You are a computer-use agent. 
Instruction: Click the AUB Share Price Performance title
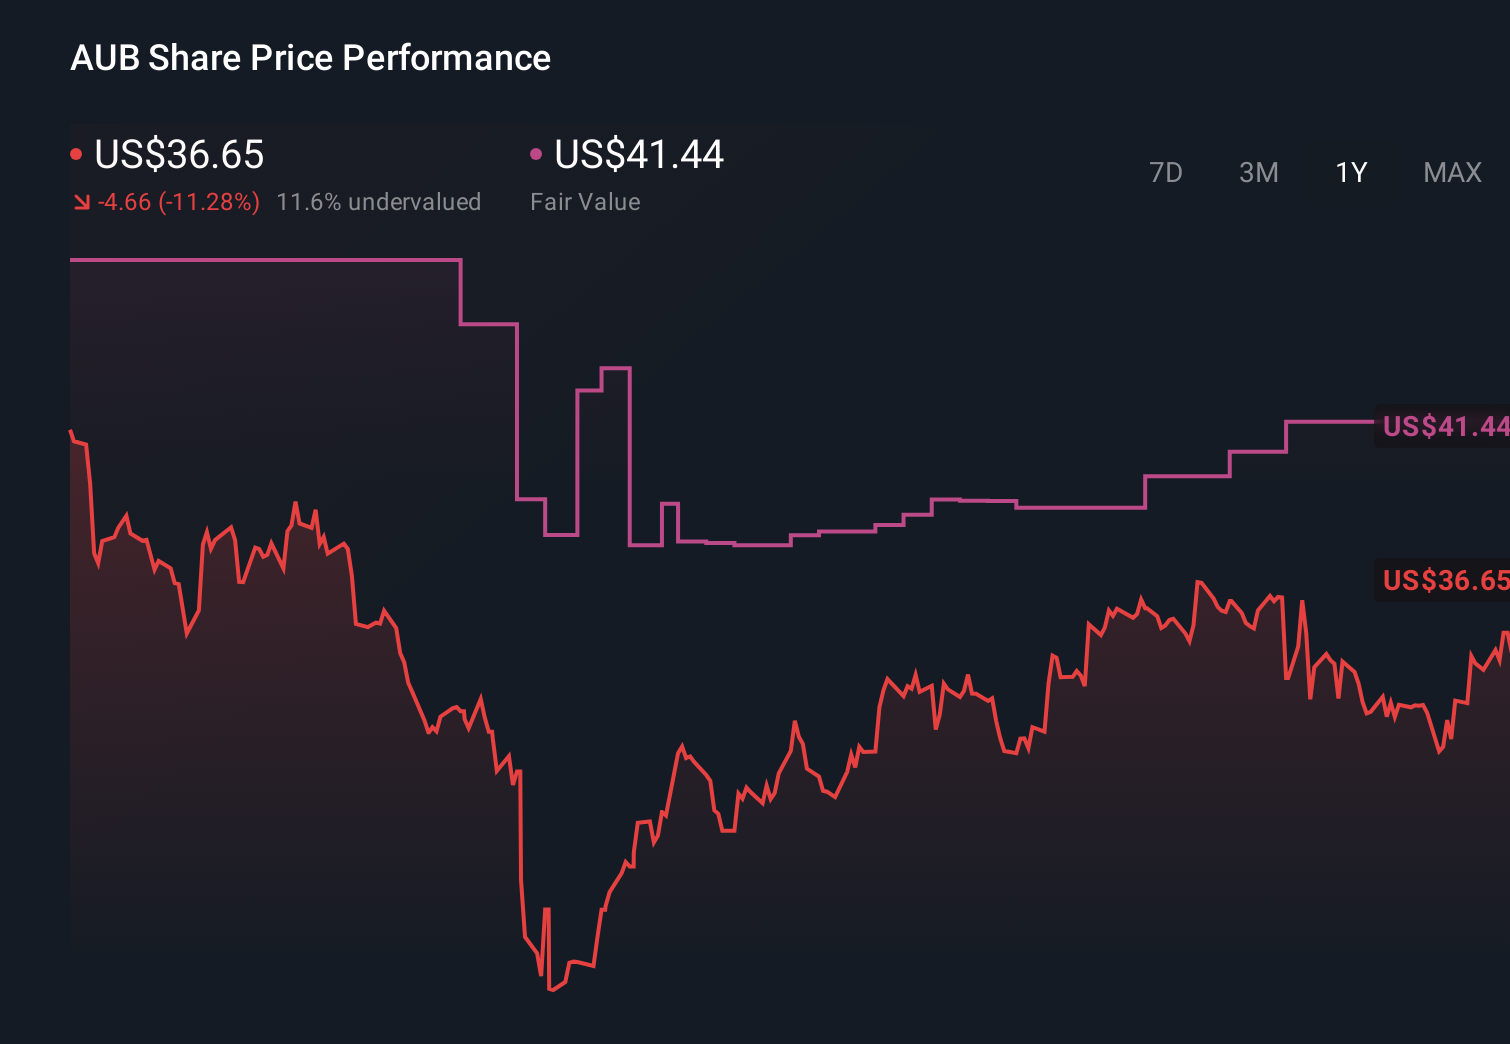click(x=310, y=58)
